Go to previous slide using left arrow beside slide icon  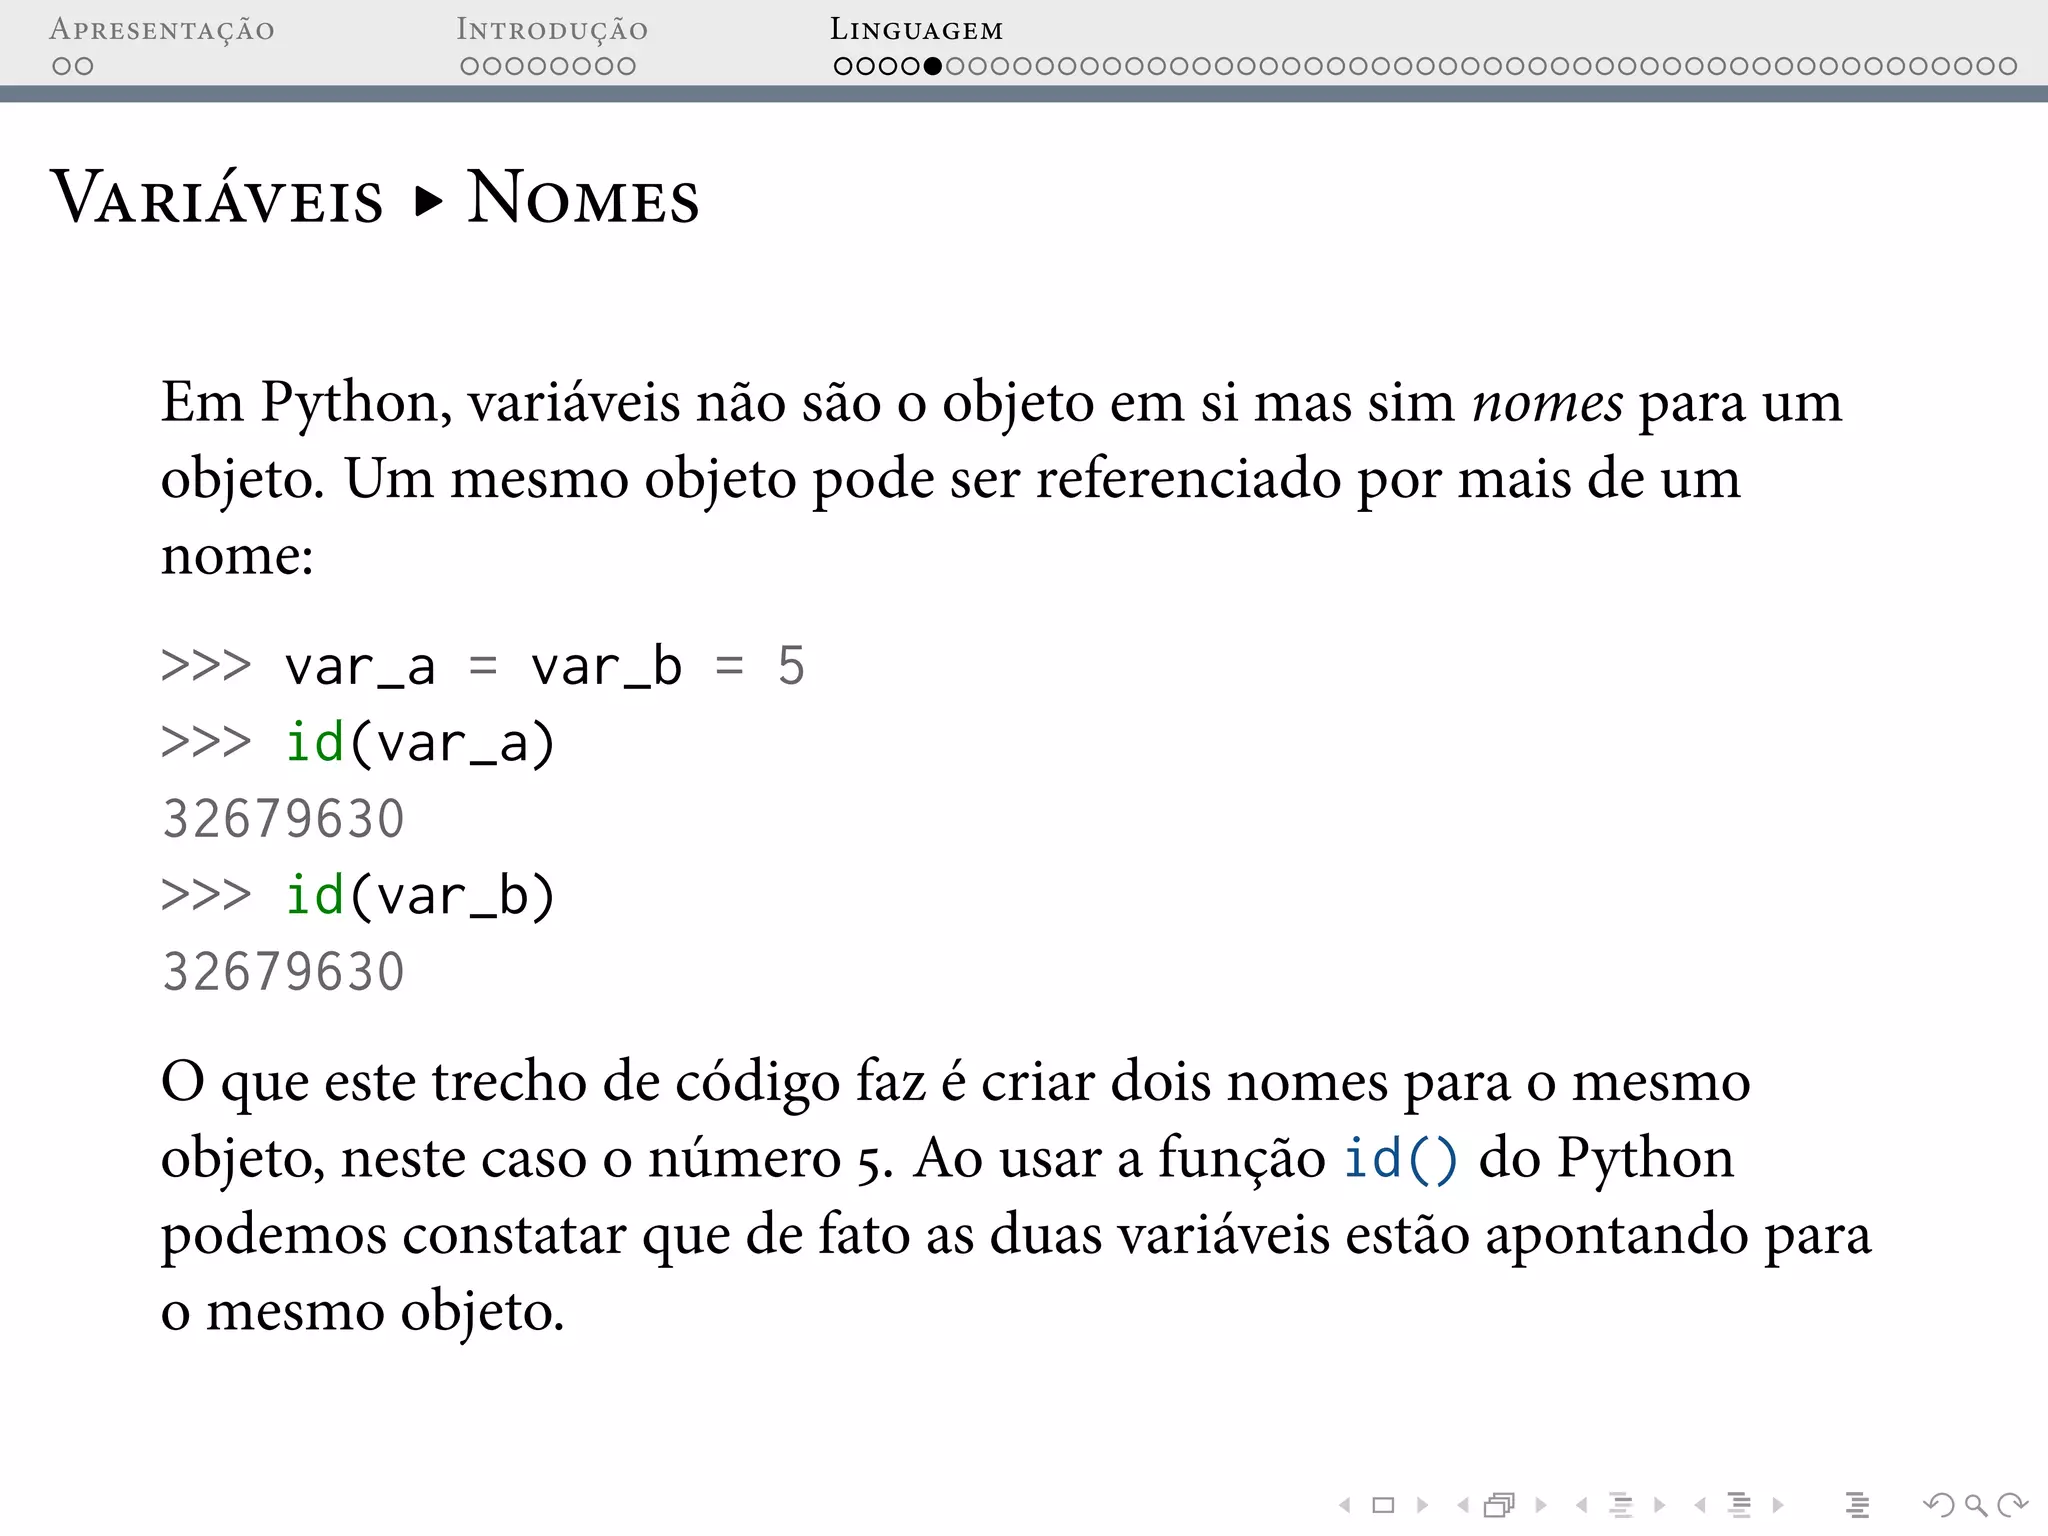[1345, 1504]
